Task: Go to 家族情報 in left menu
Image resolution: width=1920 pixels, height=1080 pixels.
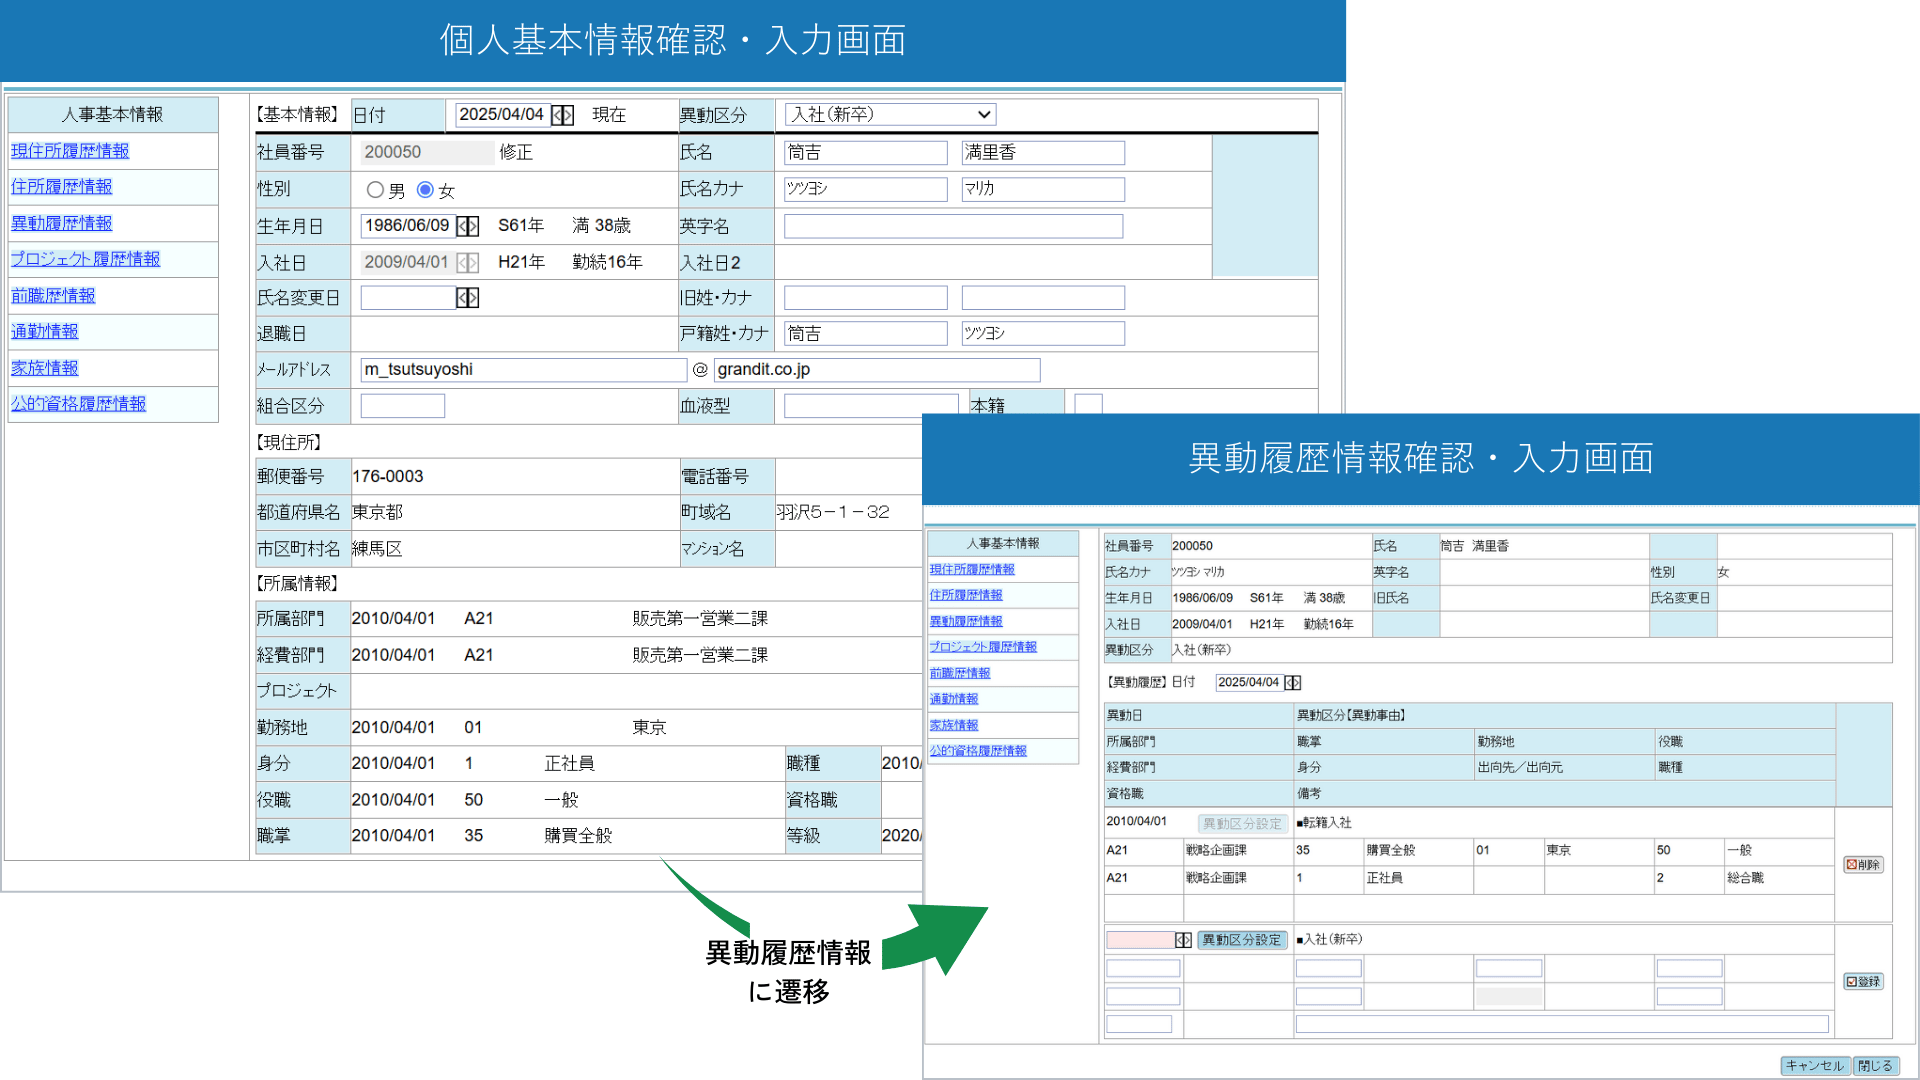Action: coord(45,368)
